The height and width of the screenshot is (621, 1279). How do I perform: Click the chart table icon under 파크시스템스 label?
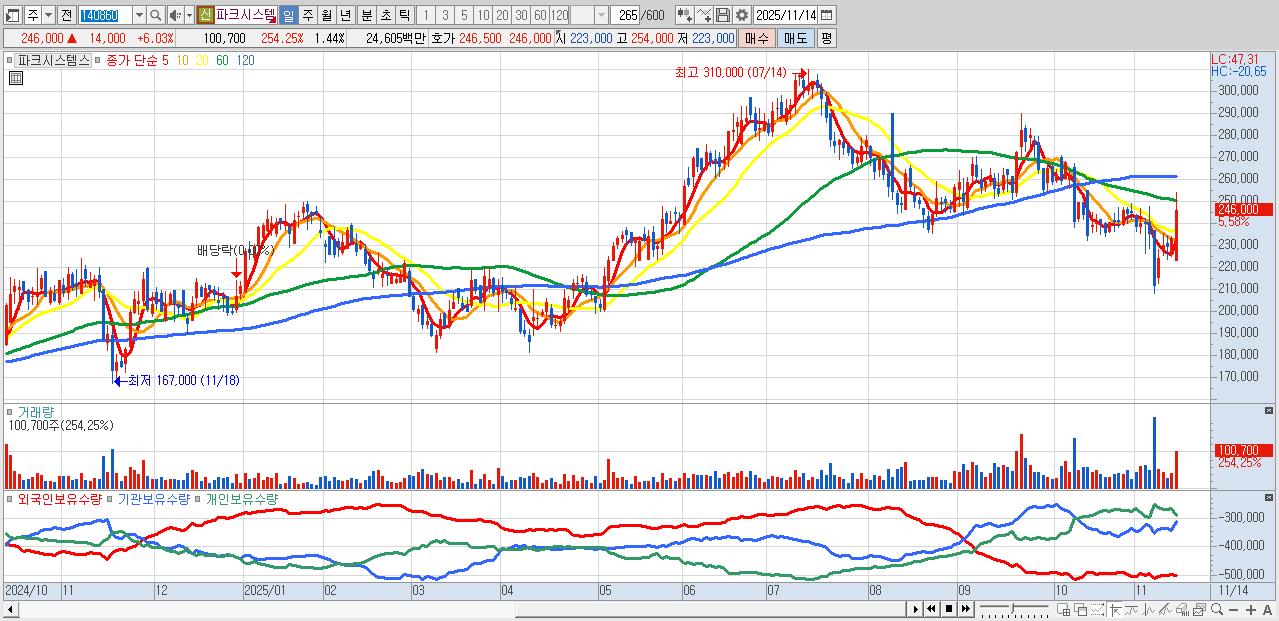15,78
